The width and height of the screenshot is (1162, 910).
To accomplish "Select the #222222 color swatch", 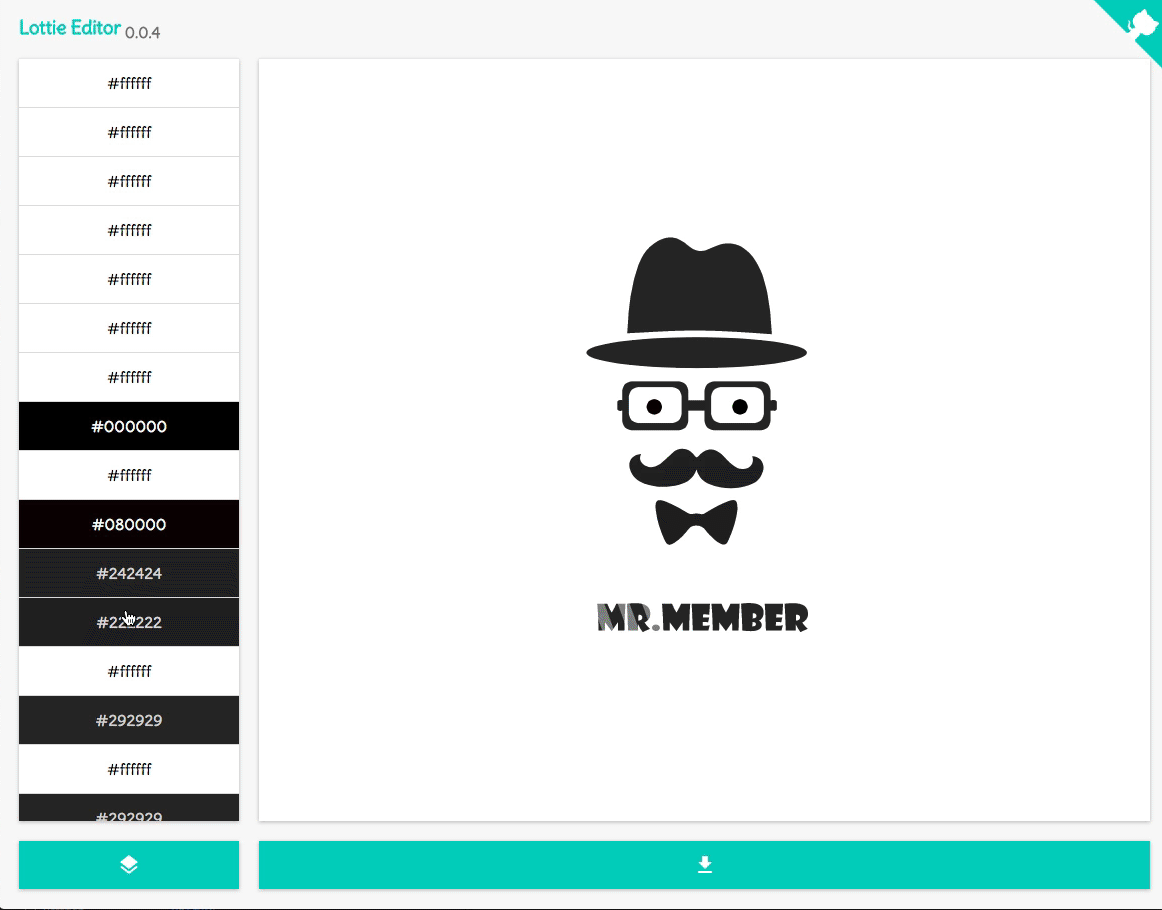I will pyautogui.click(x=129, y=623).
